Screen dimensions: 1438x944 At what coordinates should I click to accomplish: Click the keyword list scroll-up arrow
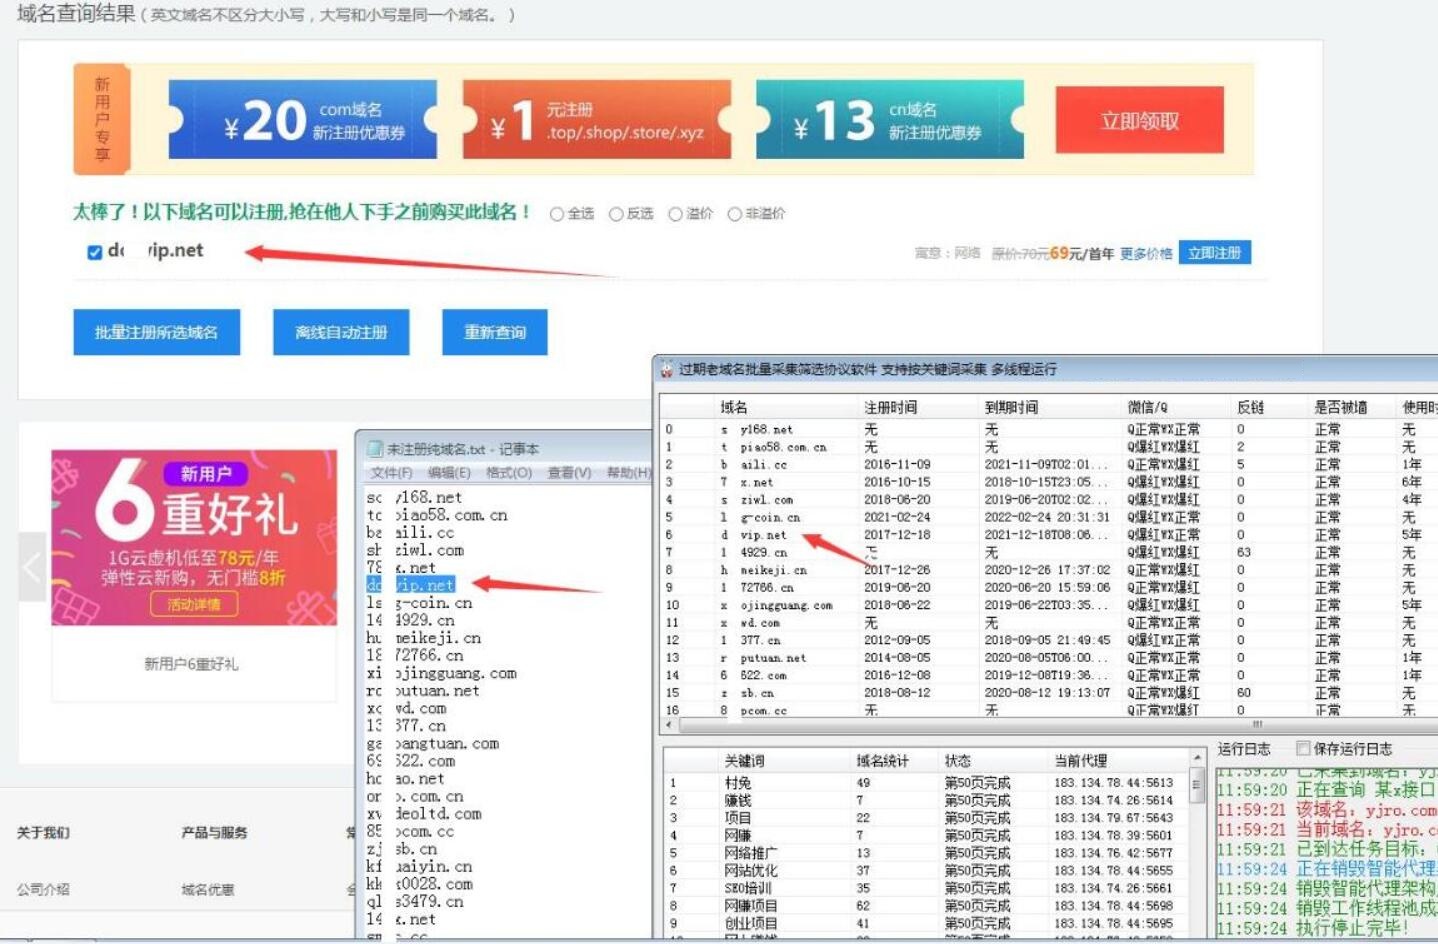point(1197,759)
